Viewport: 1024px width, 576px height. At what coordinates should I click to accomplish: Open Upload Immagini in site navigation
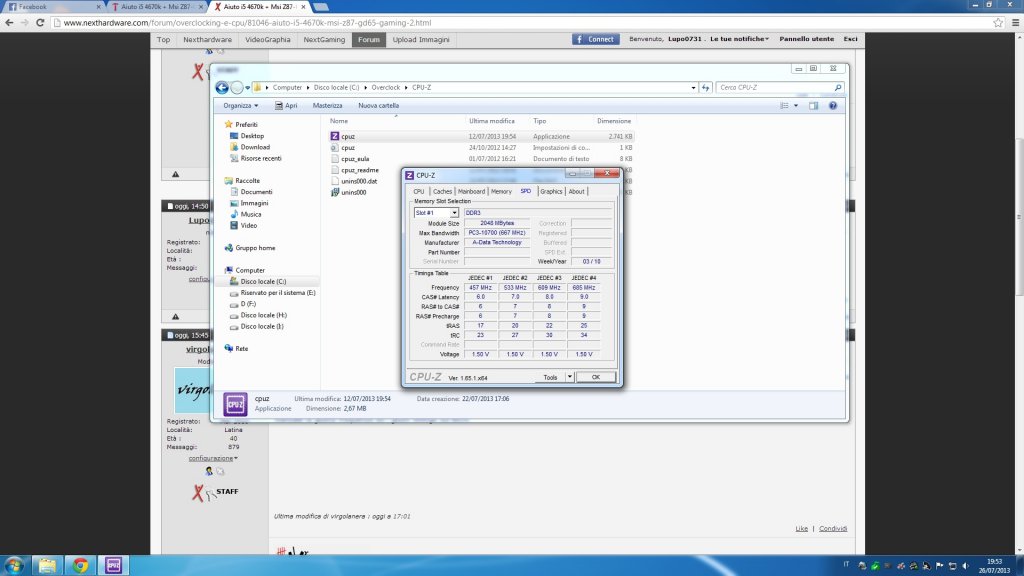tap(421, 39)
